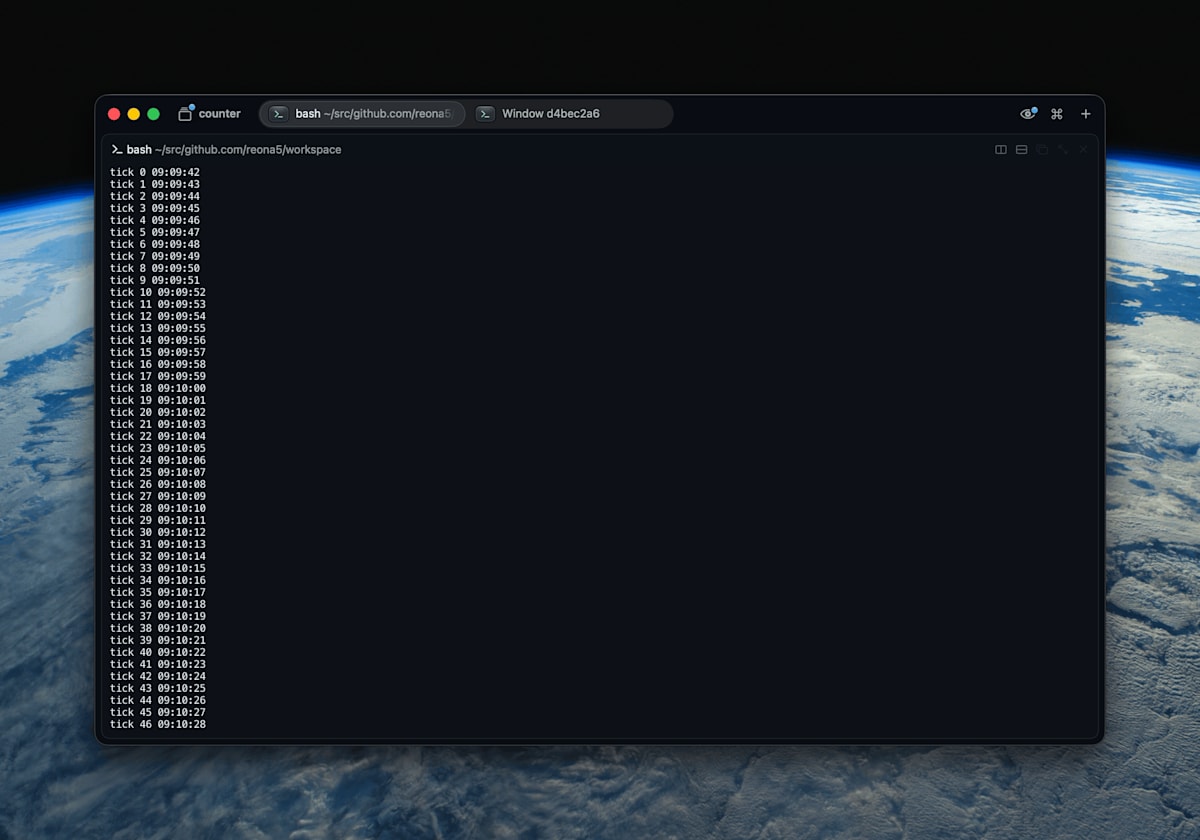Switch to the Window d4bec2a6 tab
The width and height of the screenshot is (1200, 840).
[x=570, y=114]
